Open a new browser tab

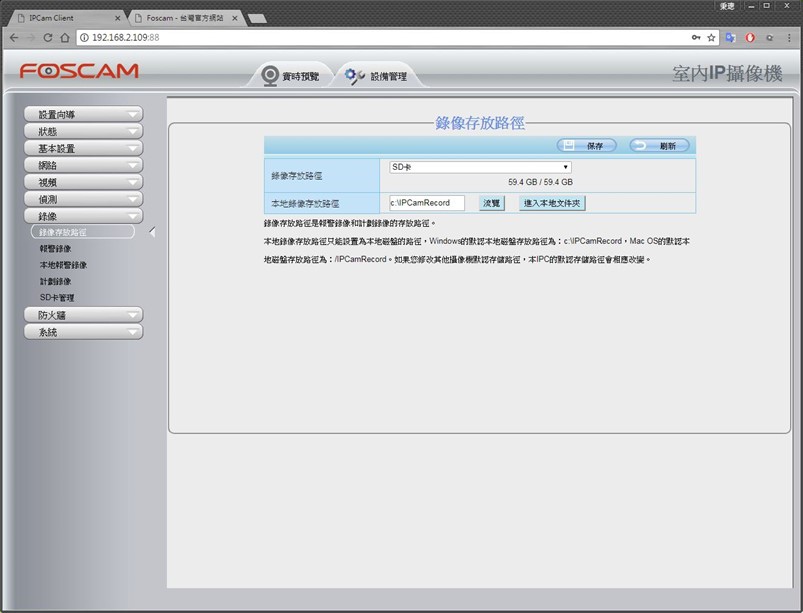point(257,18)
